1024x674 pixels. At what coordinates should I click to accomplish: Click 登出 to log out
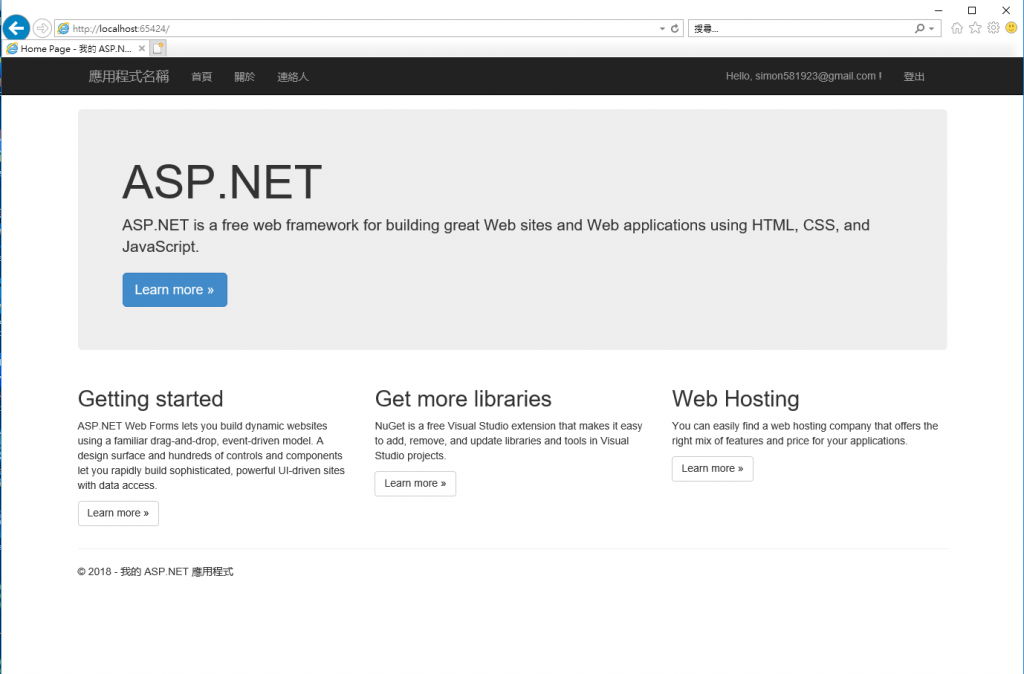[914, 76]
